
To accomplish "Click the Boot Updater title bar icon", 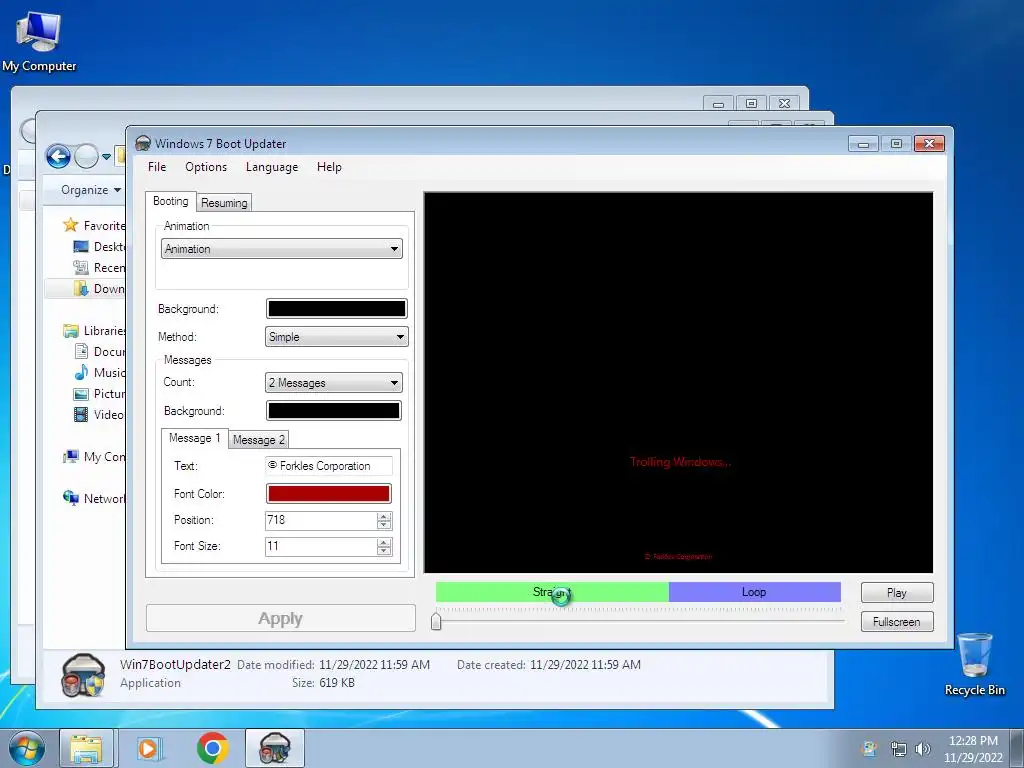I will (142, 143).
